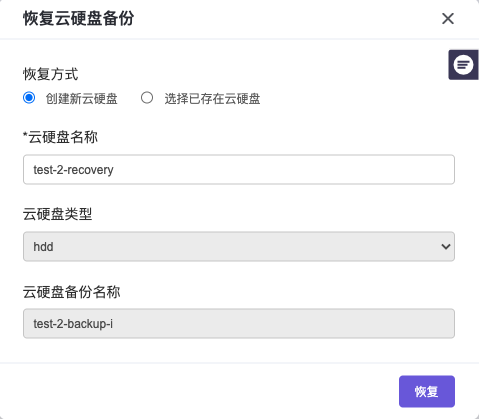Image resolution: width=479 pixels, height=419 pixels.
Task: Select the 创建新云硬盘 radio button
Action: (x=29, y=98)
